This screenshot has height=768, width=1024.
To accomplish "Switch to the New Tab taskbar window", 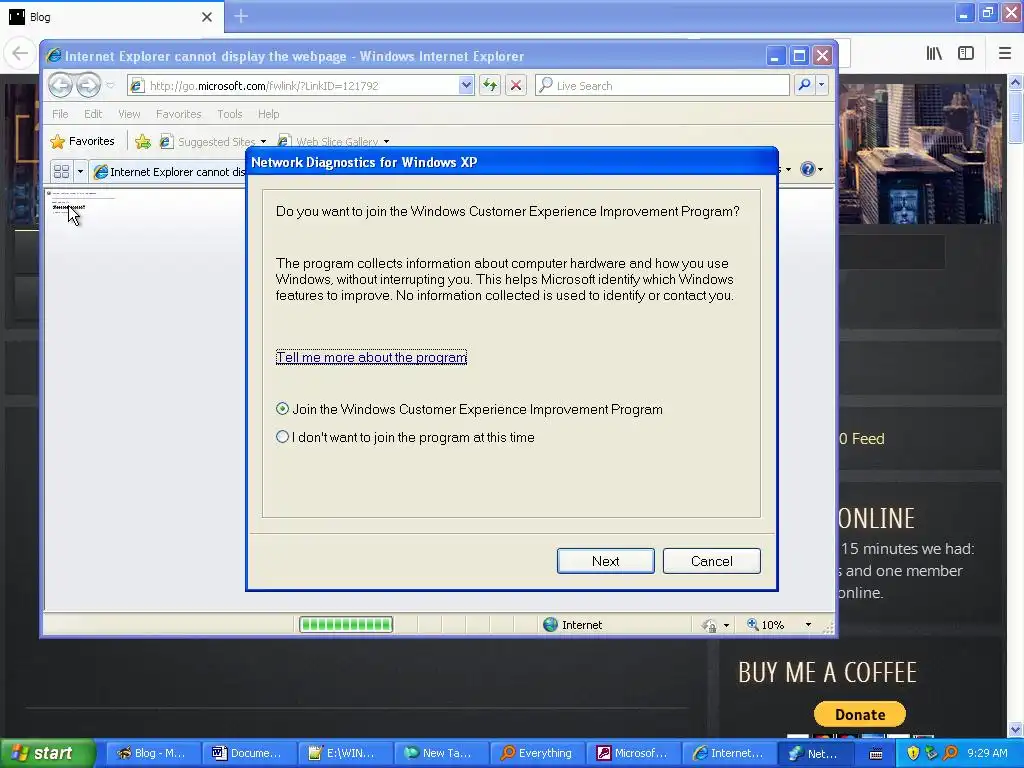I will pyautogui.click(x=441, y=753).
